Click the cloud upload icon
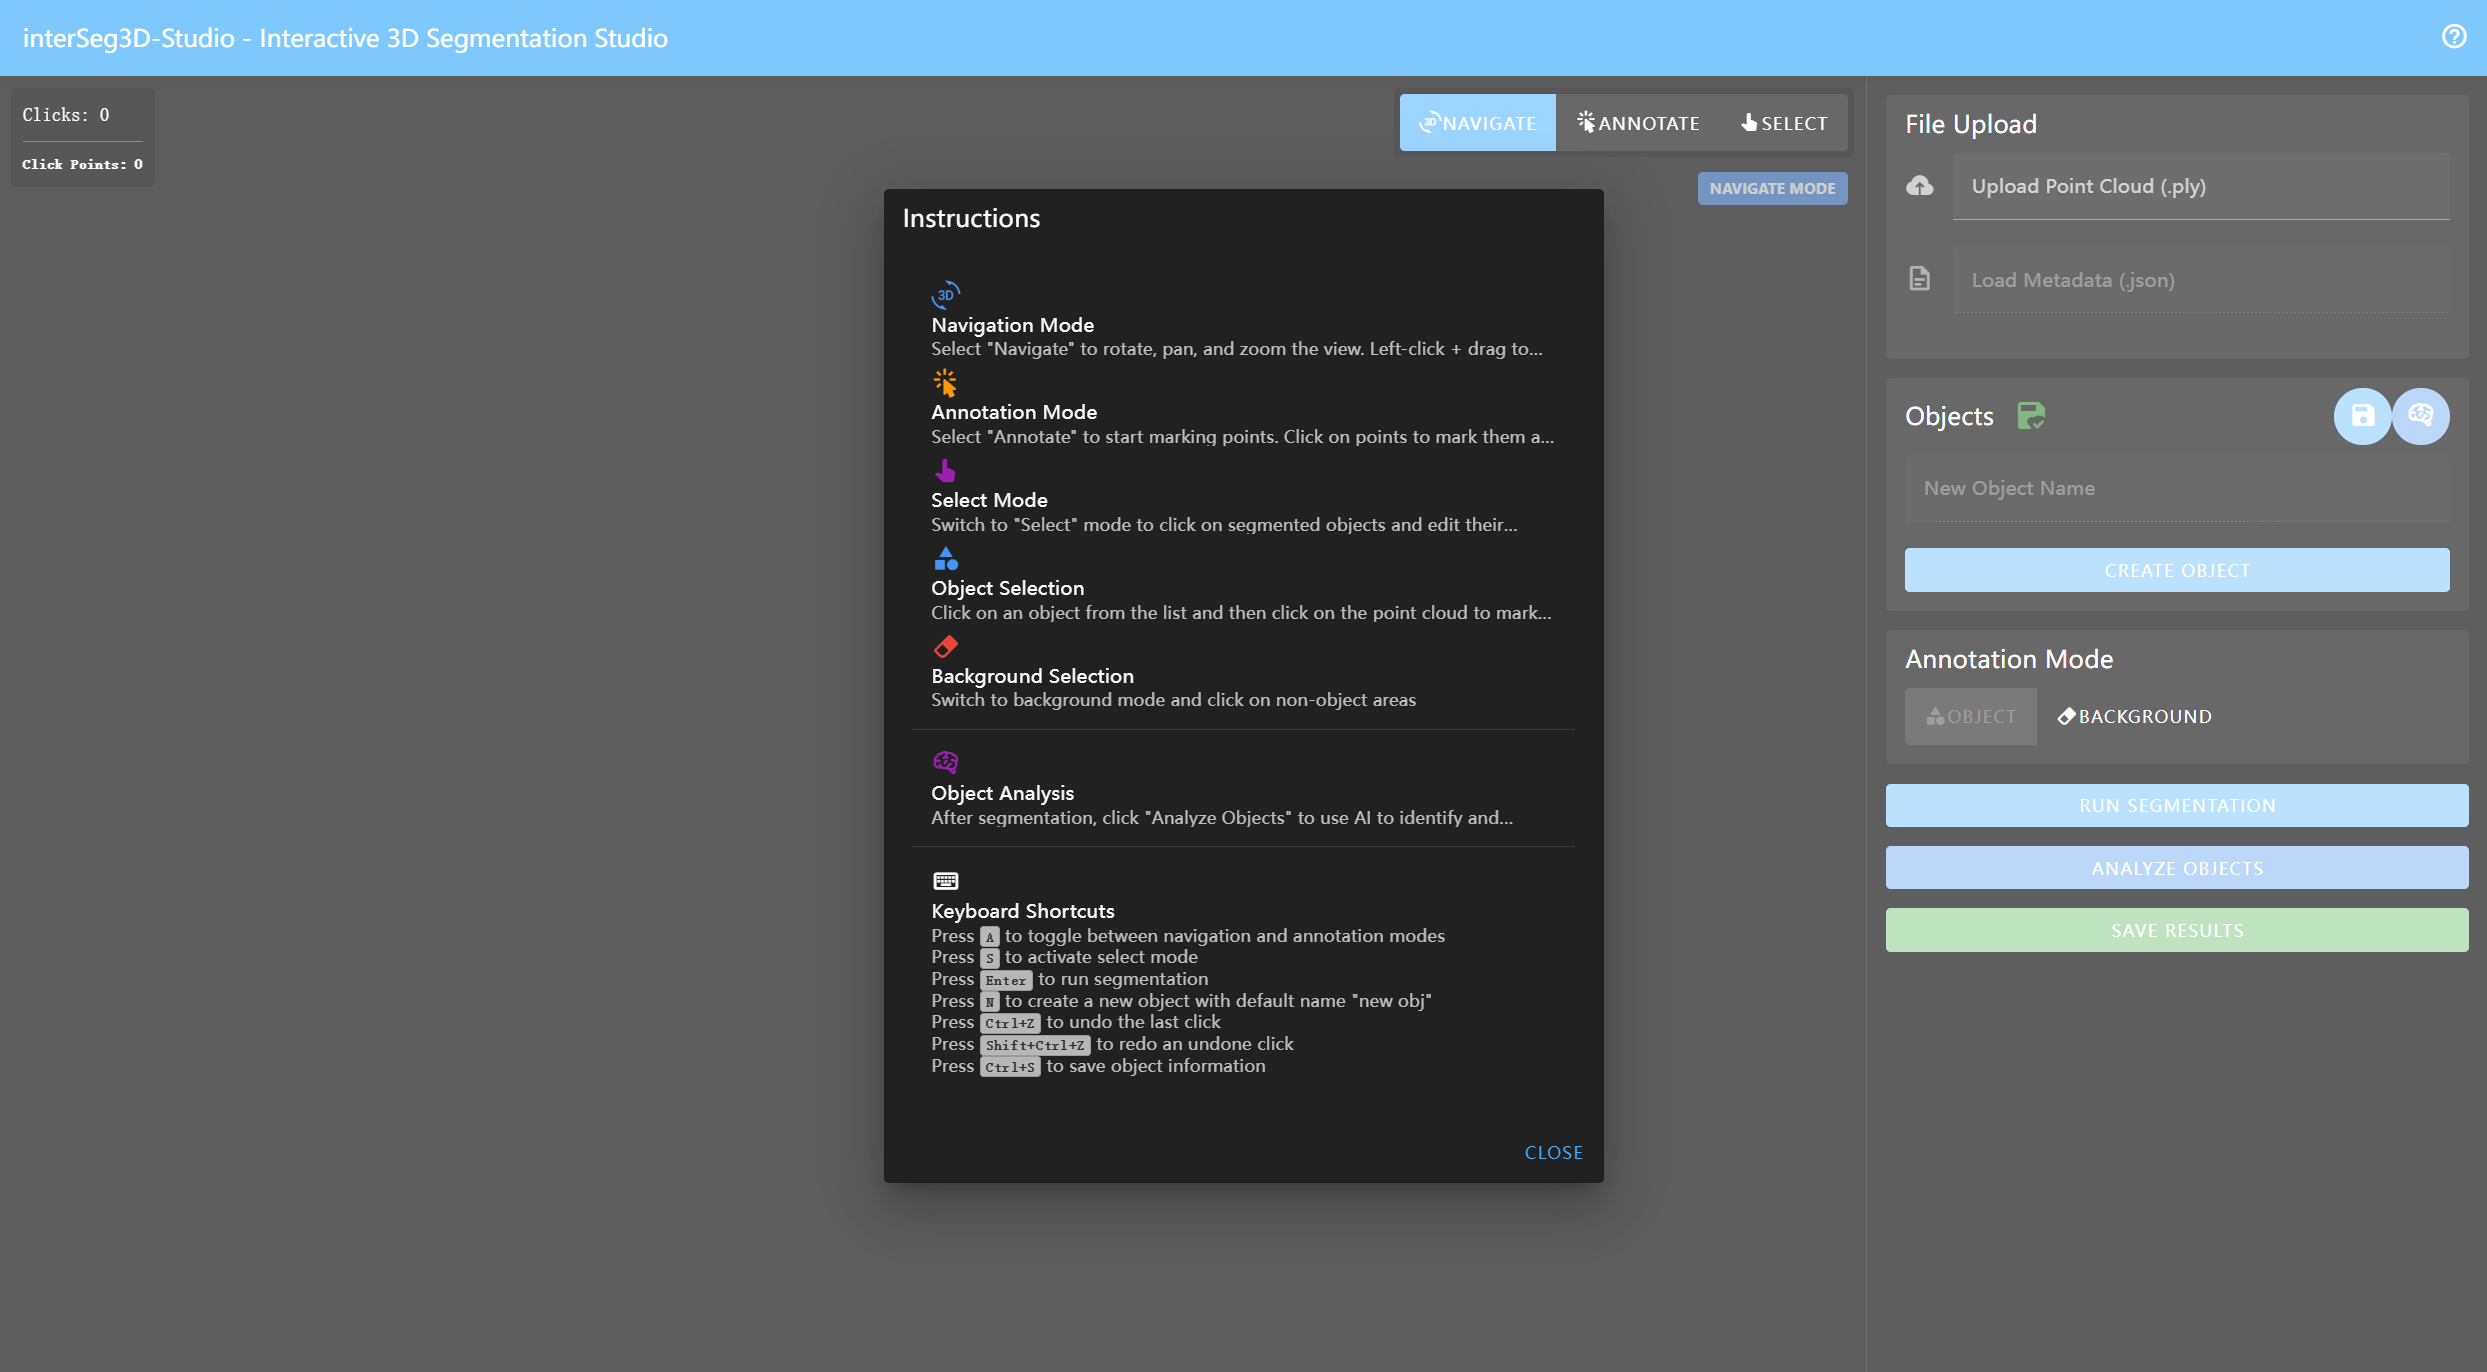 point(1919,186)
